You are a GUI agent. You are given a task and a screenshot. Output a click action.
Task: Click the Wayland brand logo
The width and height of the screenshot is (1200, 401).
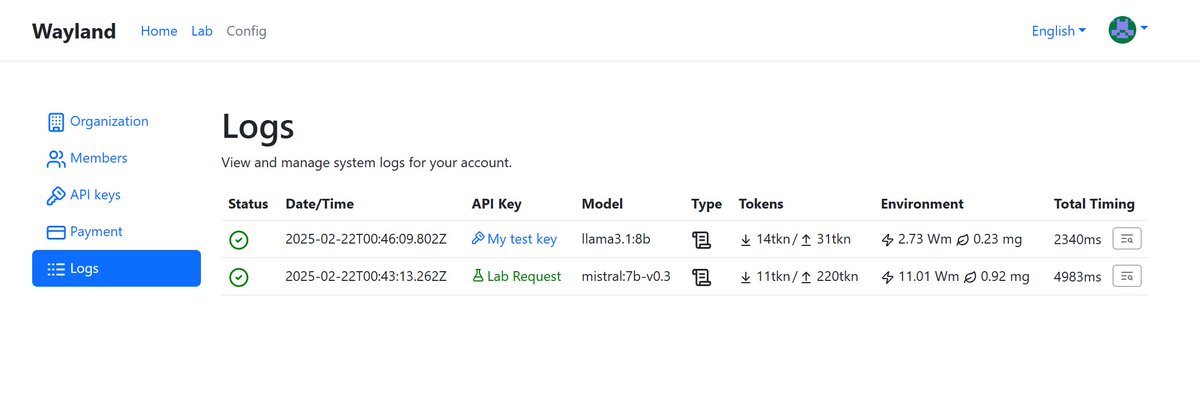pos(74,31)
